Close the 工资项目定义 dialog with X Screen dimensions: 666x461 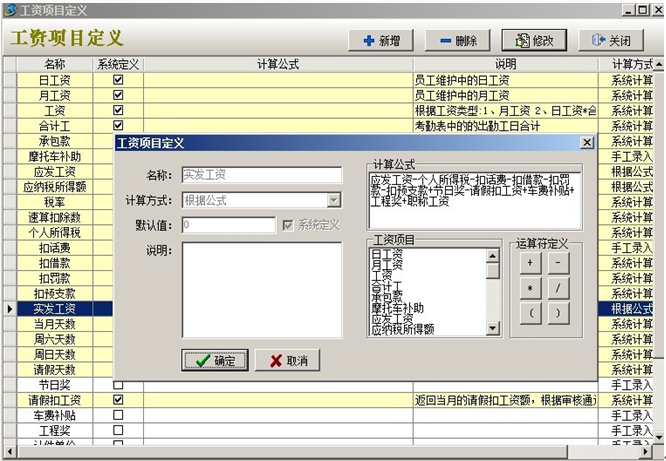[x=587, y=143]
